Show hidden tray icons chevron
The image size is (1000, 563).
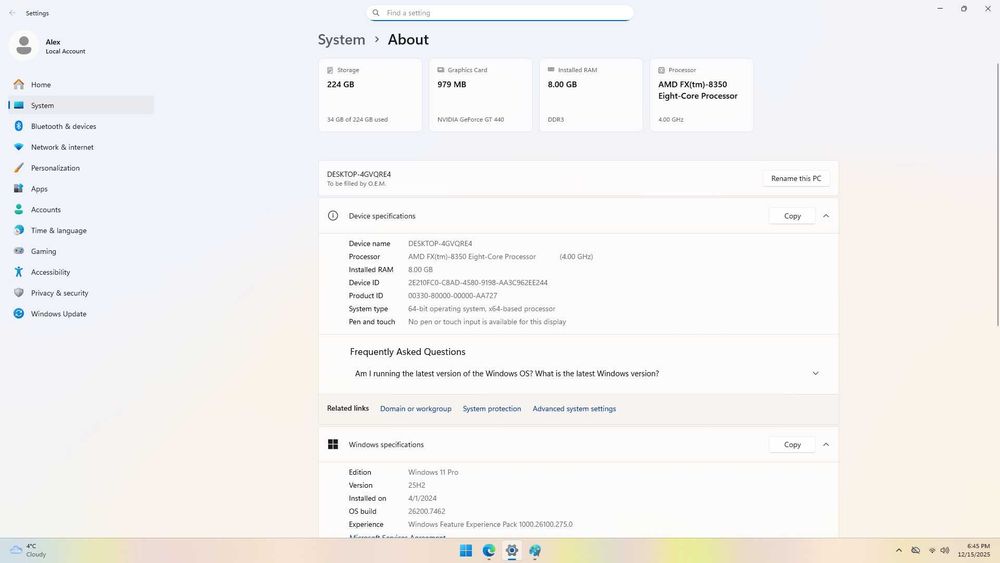point(899,550)
